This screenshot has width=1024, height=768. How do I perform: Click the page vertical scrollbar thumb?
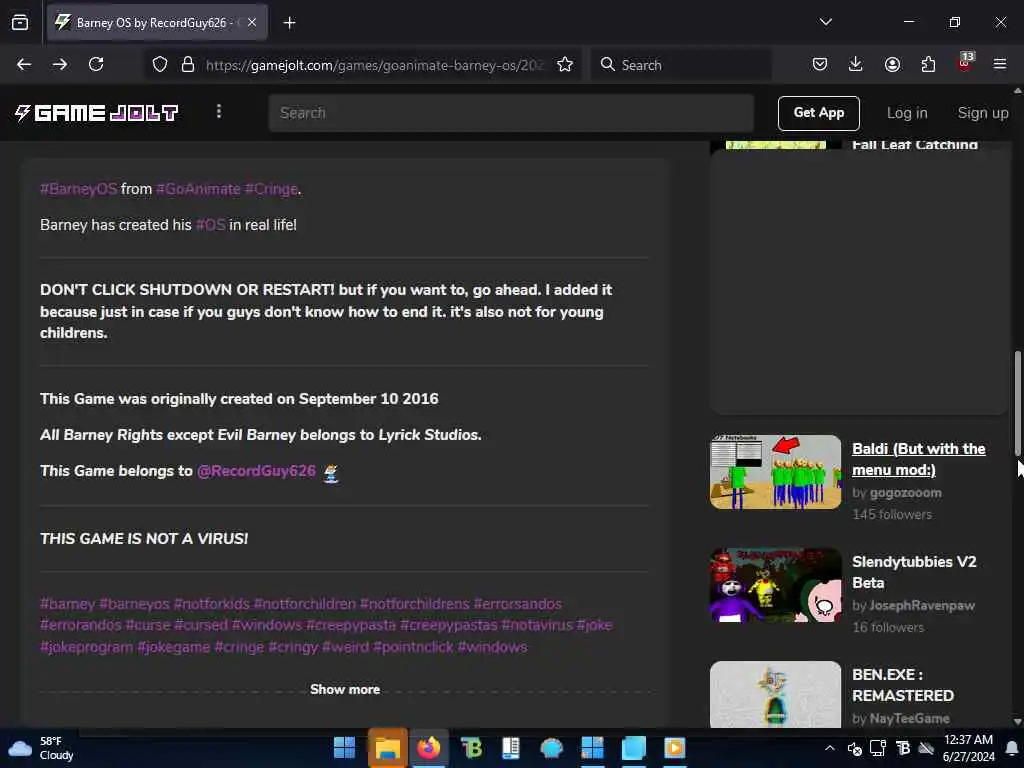(1017, 404)
